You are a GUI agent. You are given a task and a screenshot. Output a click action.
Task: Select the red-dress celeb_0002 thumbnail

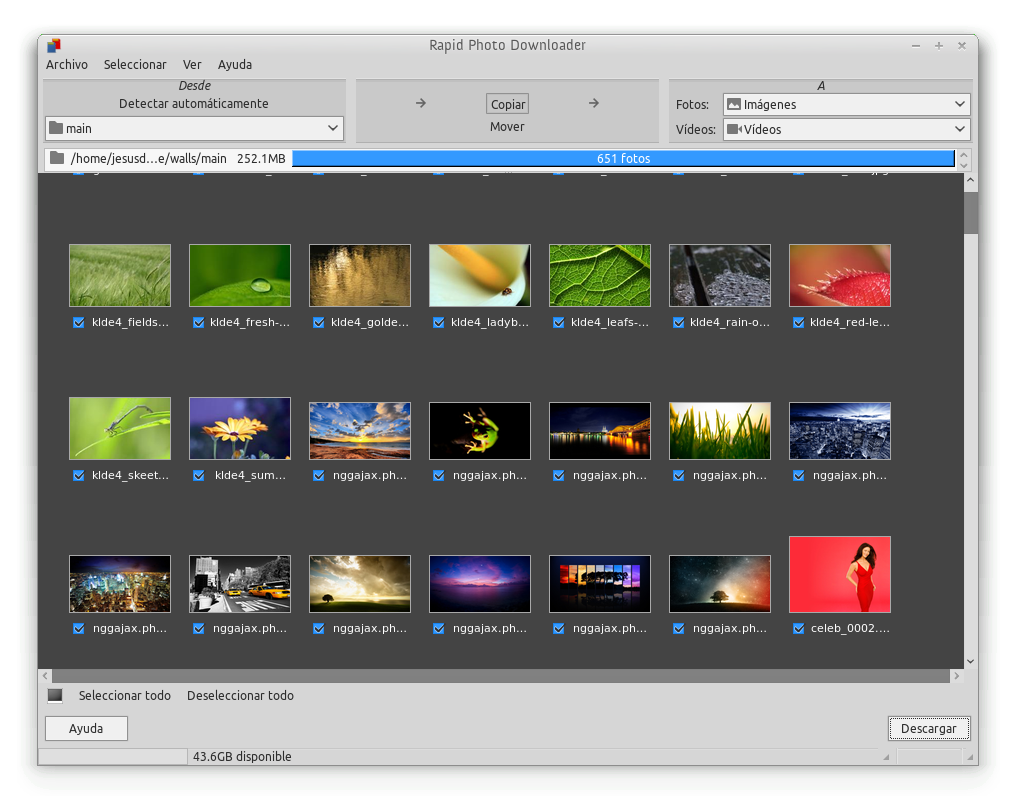click(x=839, y=574)
